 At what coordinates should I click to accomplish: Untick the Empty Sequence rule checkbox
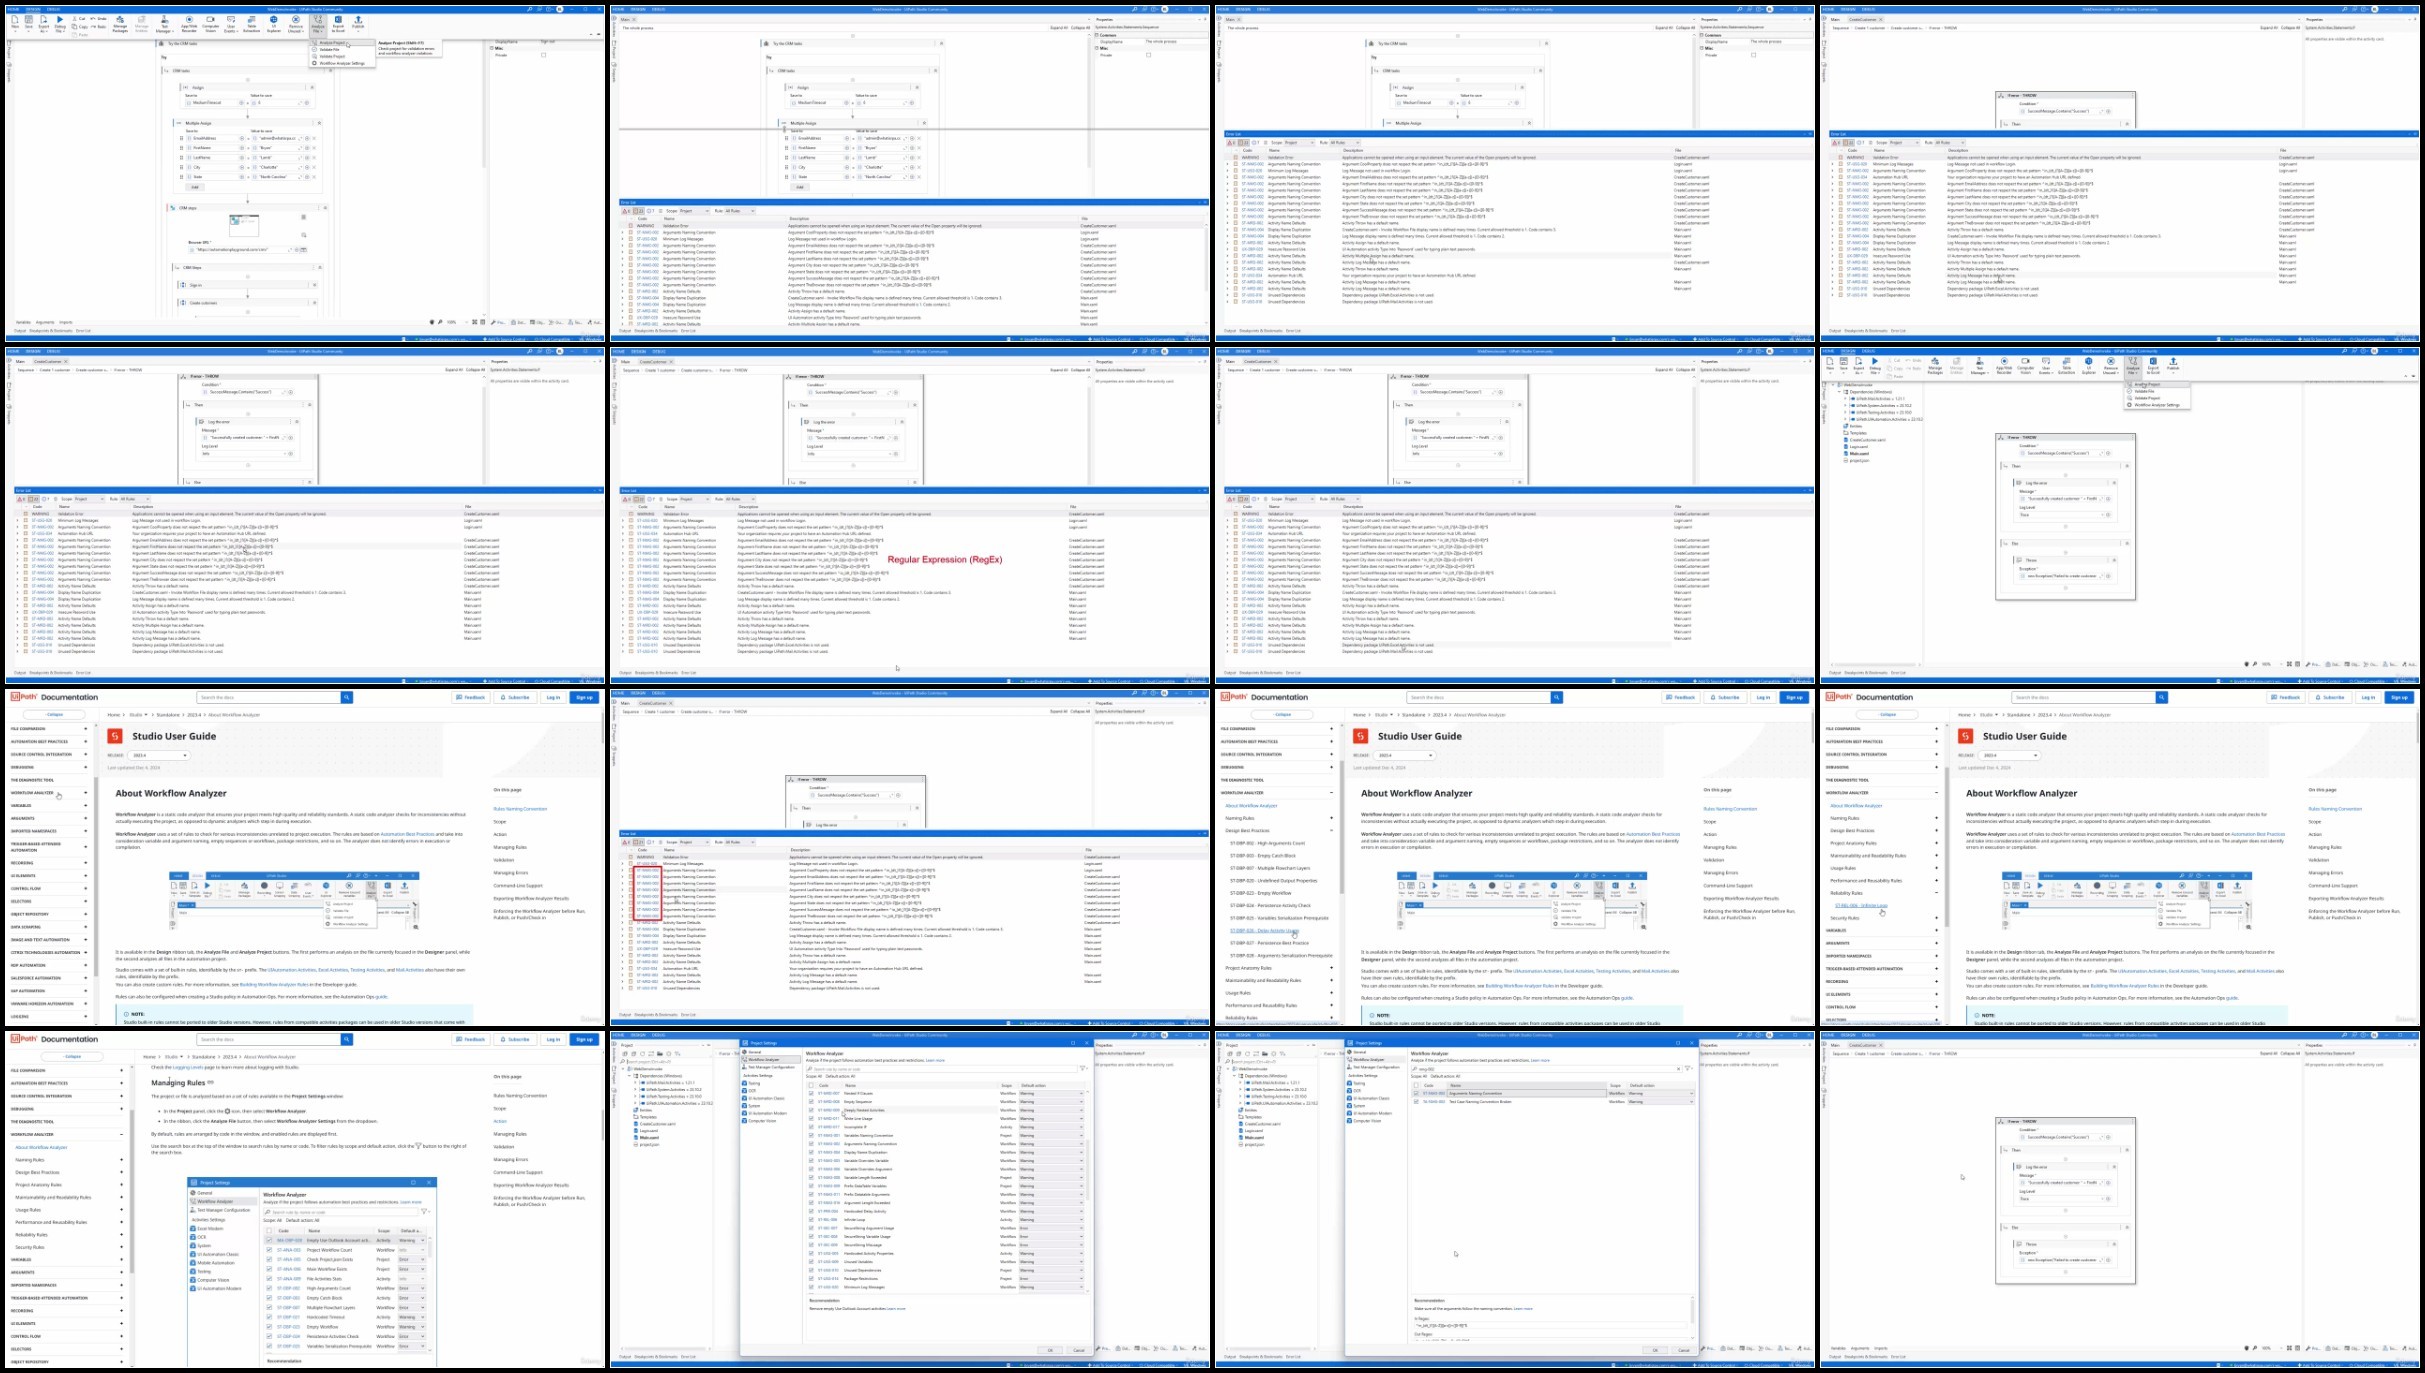pyautogui.click(x=811, y=1101)
